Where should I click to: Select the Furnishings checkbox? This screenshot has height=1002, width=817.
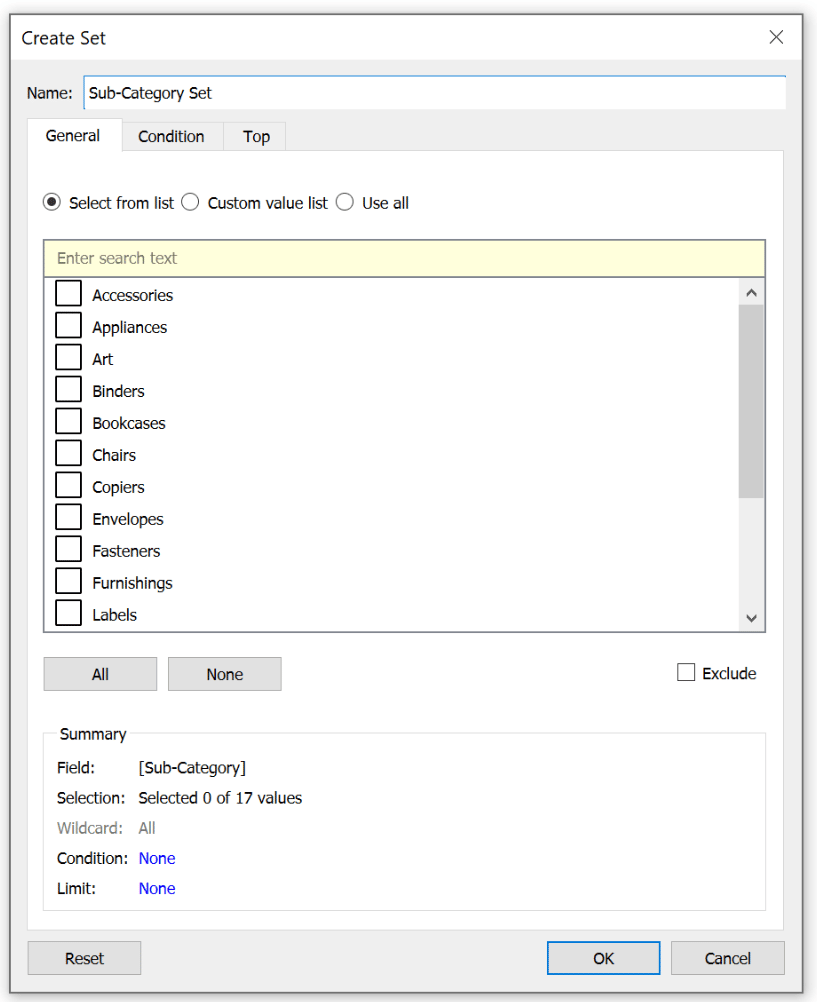coord(68,581)
